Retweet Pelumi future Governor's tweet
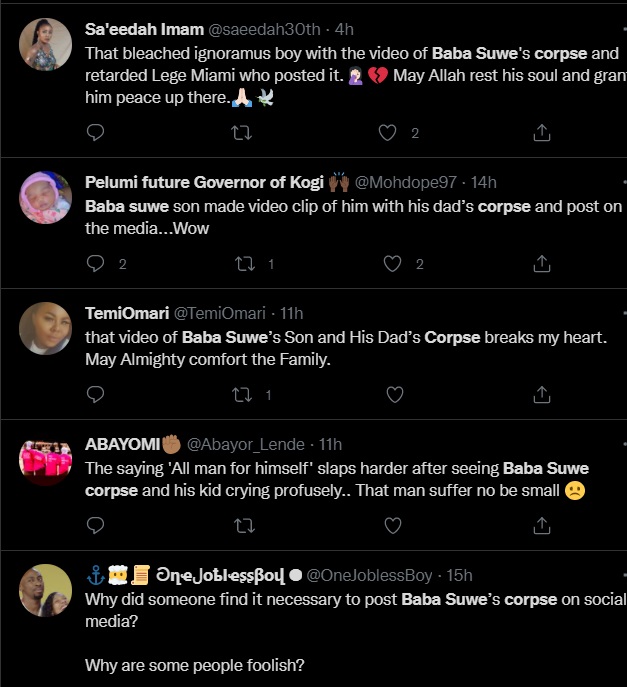The height and width of the screenshot is (687, 627). (241, 263)
